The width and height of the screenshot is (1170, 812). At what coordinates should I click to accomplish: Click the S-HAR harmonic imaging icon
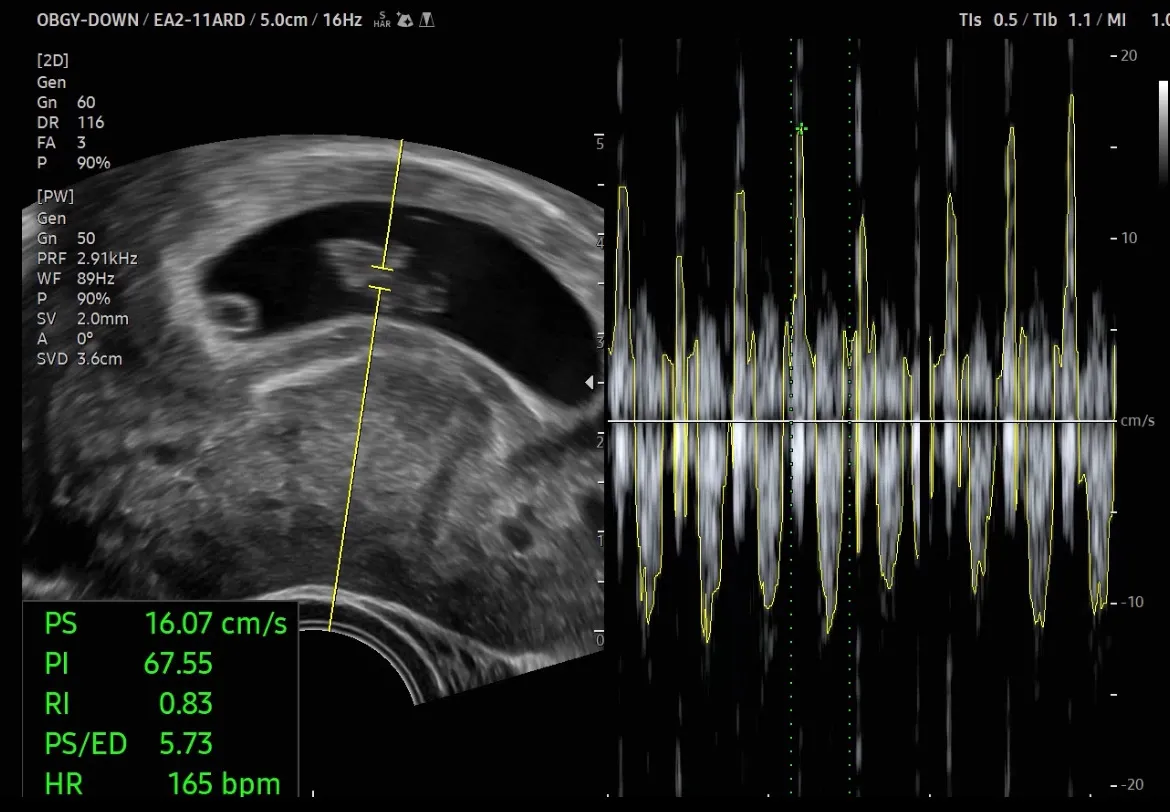point(382,20)
